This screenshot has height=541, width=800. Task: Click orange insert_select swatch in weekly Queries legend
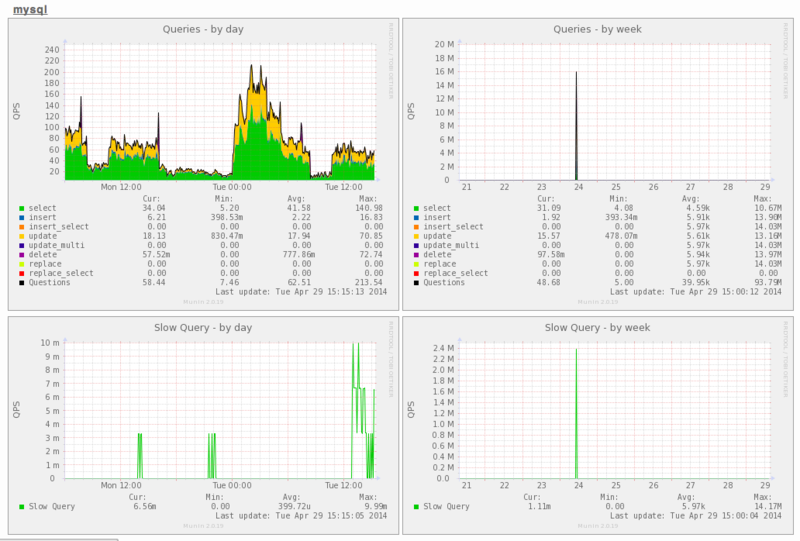[416, 227]
